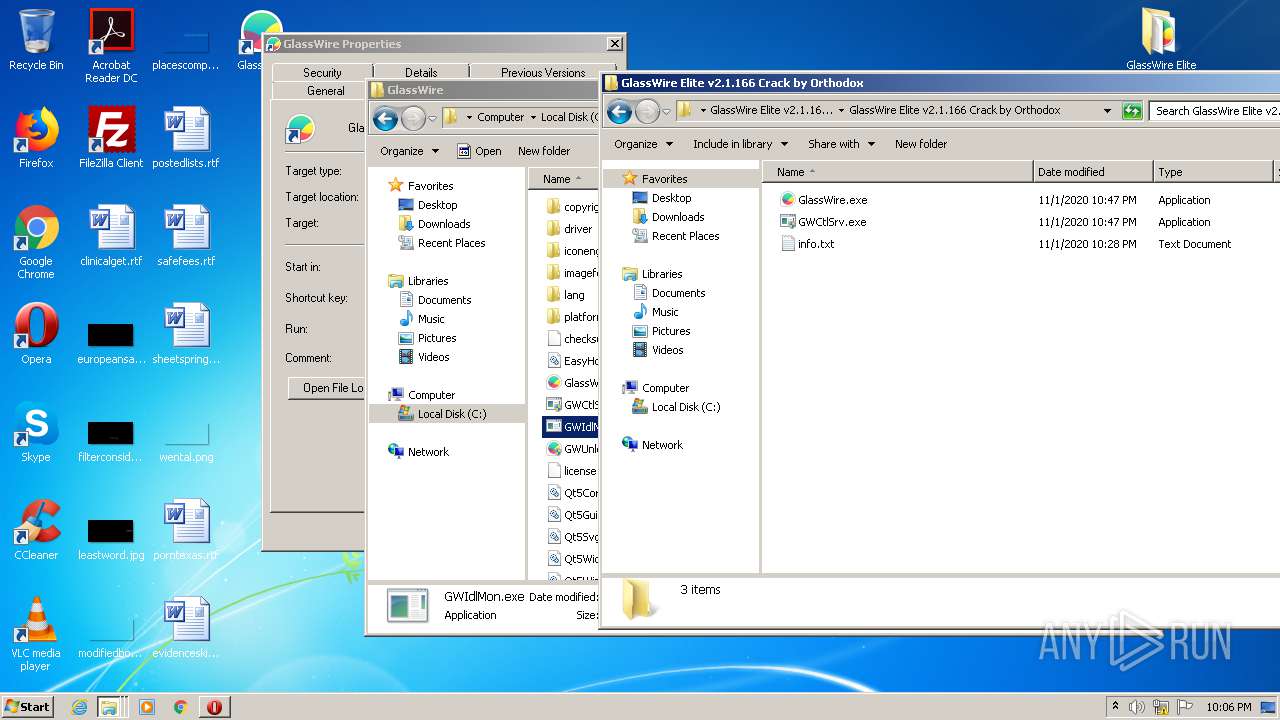This screenshot has width=1280, height=720.
Task: Switch to Security tab in Properties
Action: (x=322, y=73)
